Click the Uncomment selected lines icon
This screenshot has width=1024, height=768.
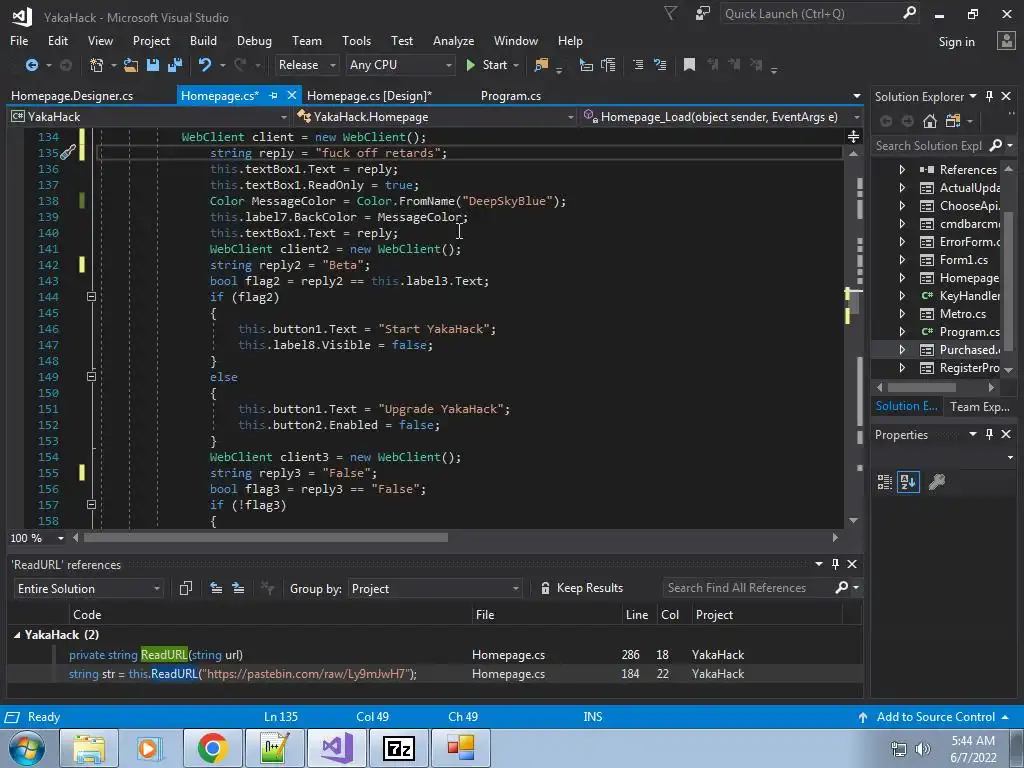[660, 65]
